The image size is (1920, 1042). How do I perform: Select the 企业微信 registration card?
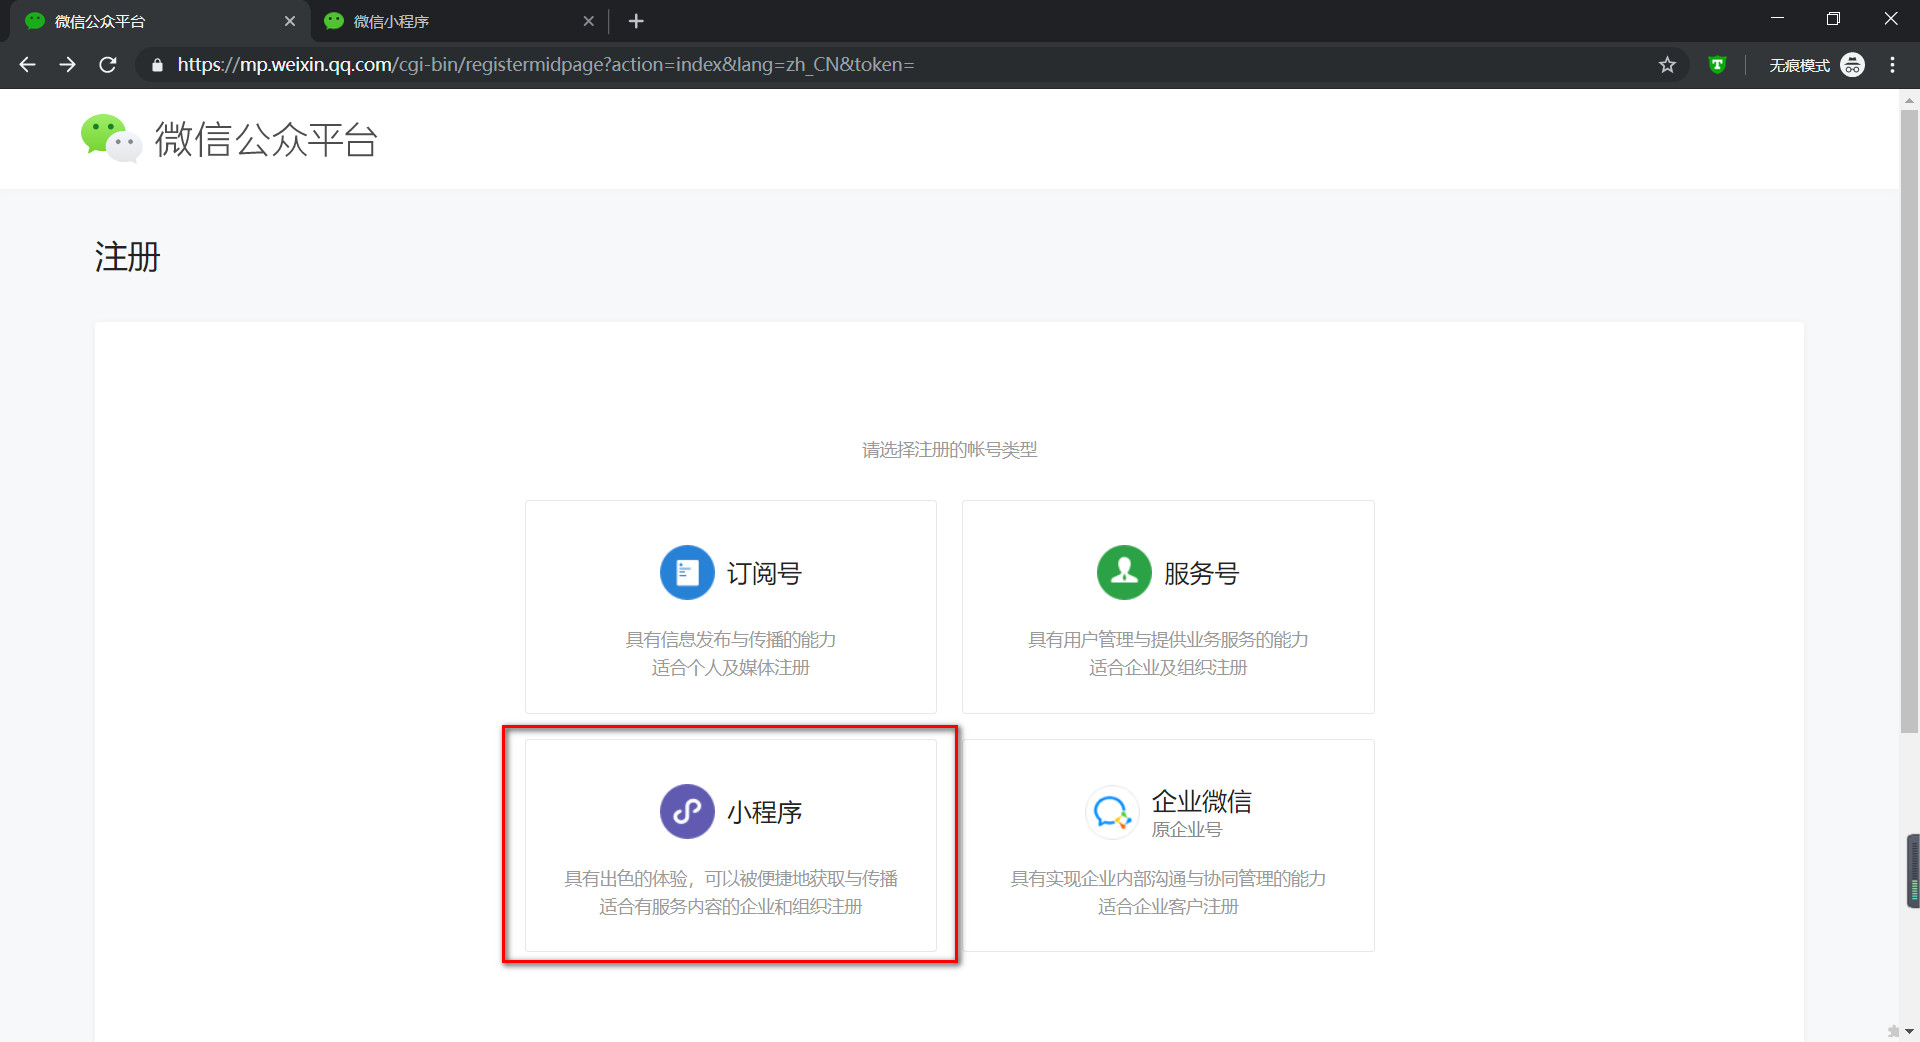point(1167,845)
